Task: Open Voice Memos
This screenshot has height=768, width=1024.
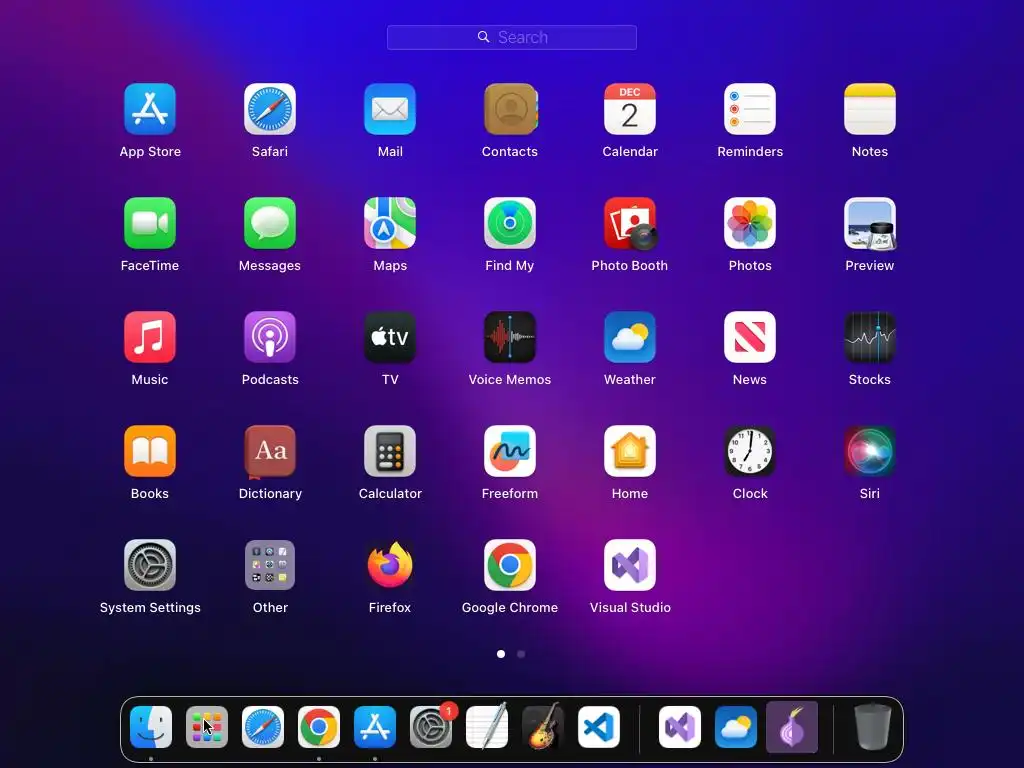Action: pyautogui.click(x=510, y=337)
